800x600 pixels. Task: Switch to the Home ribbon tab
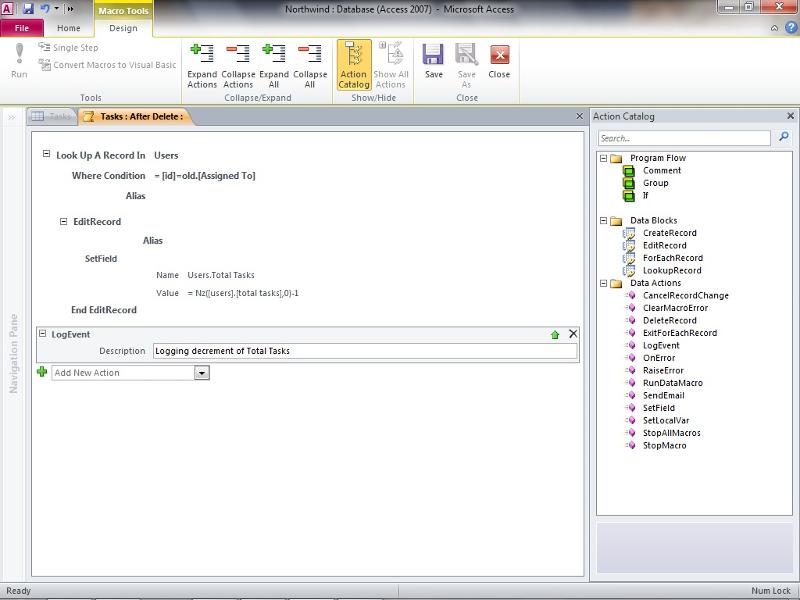(68, 28)
